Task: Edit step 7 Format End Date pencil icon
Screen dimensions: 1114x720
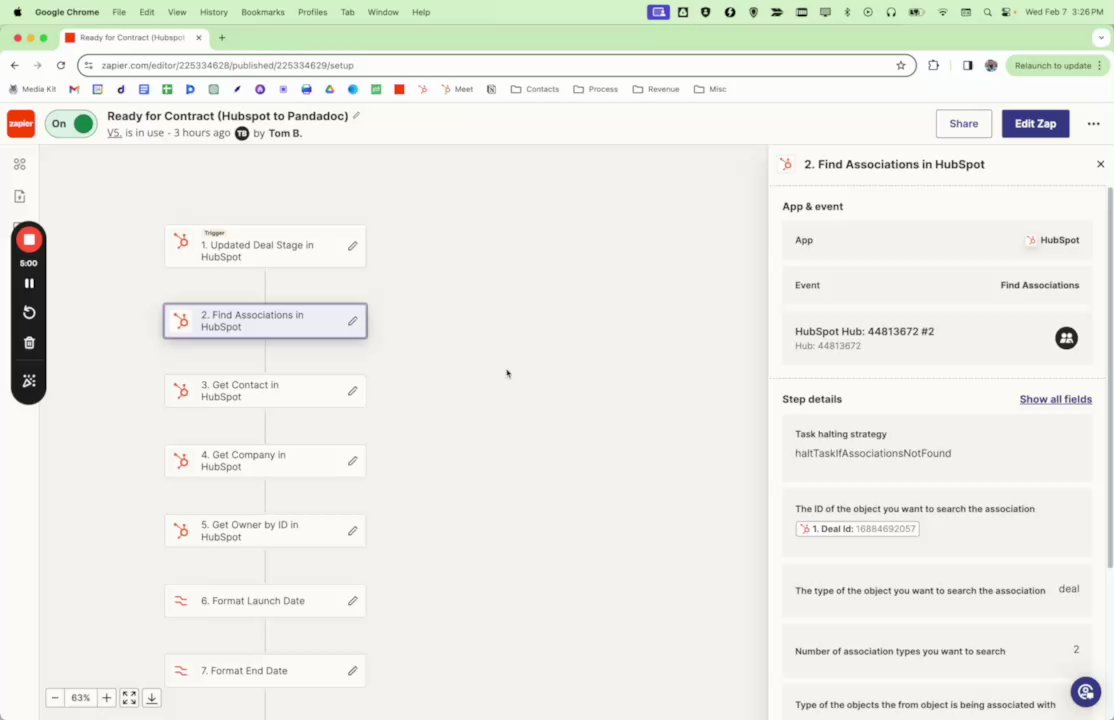Action: tap(352, 671)
